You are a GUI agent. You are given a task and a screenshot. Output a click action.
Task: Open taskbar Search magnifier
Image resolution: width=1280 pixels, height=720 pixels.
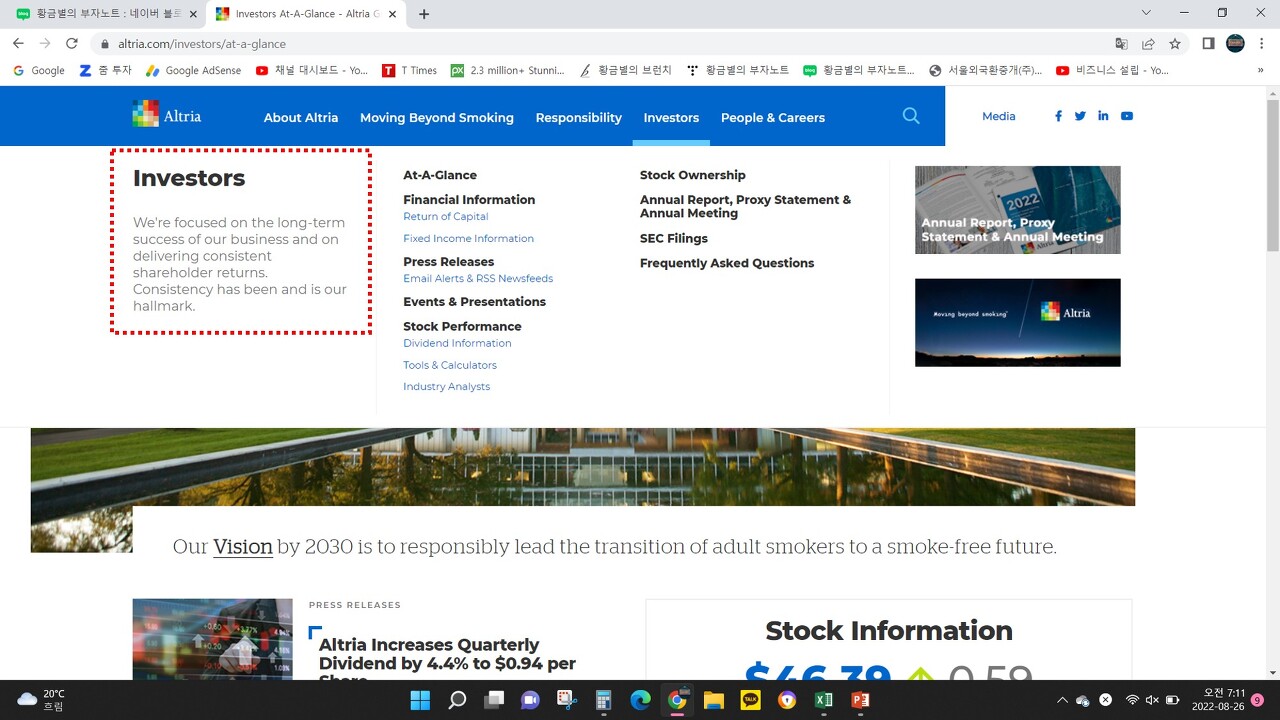click(457, 700)
